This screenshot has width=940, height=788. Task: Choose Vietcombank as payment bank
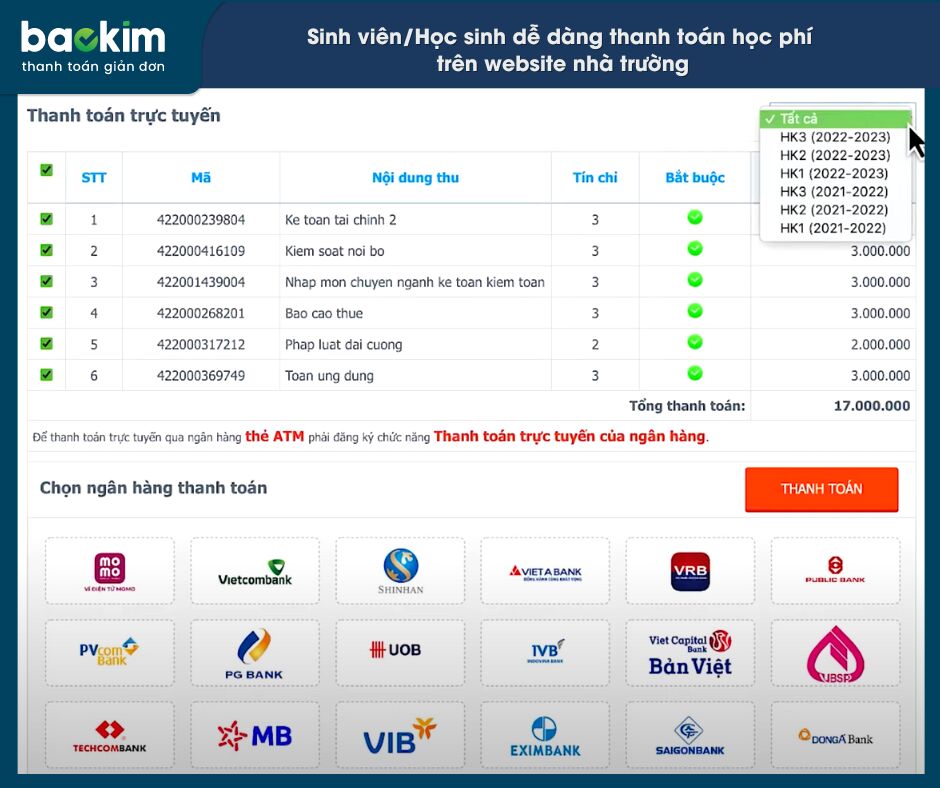(x=255, y=570)
